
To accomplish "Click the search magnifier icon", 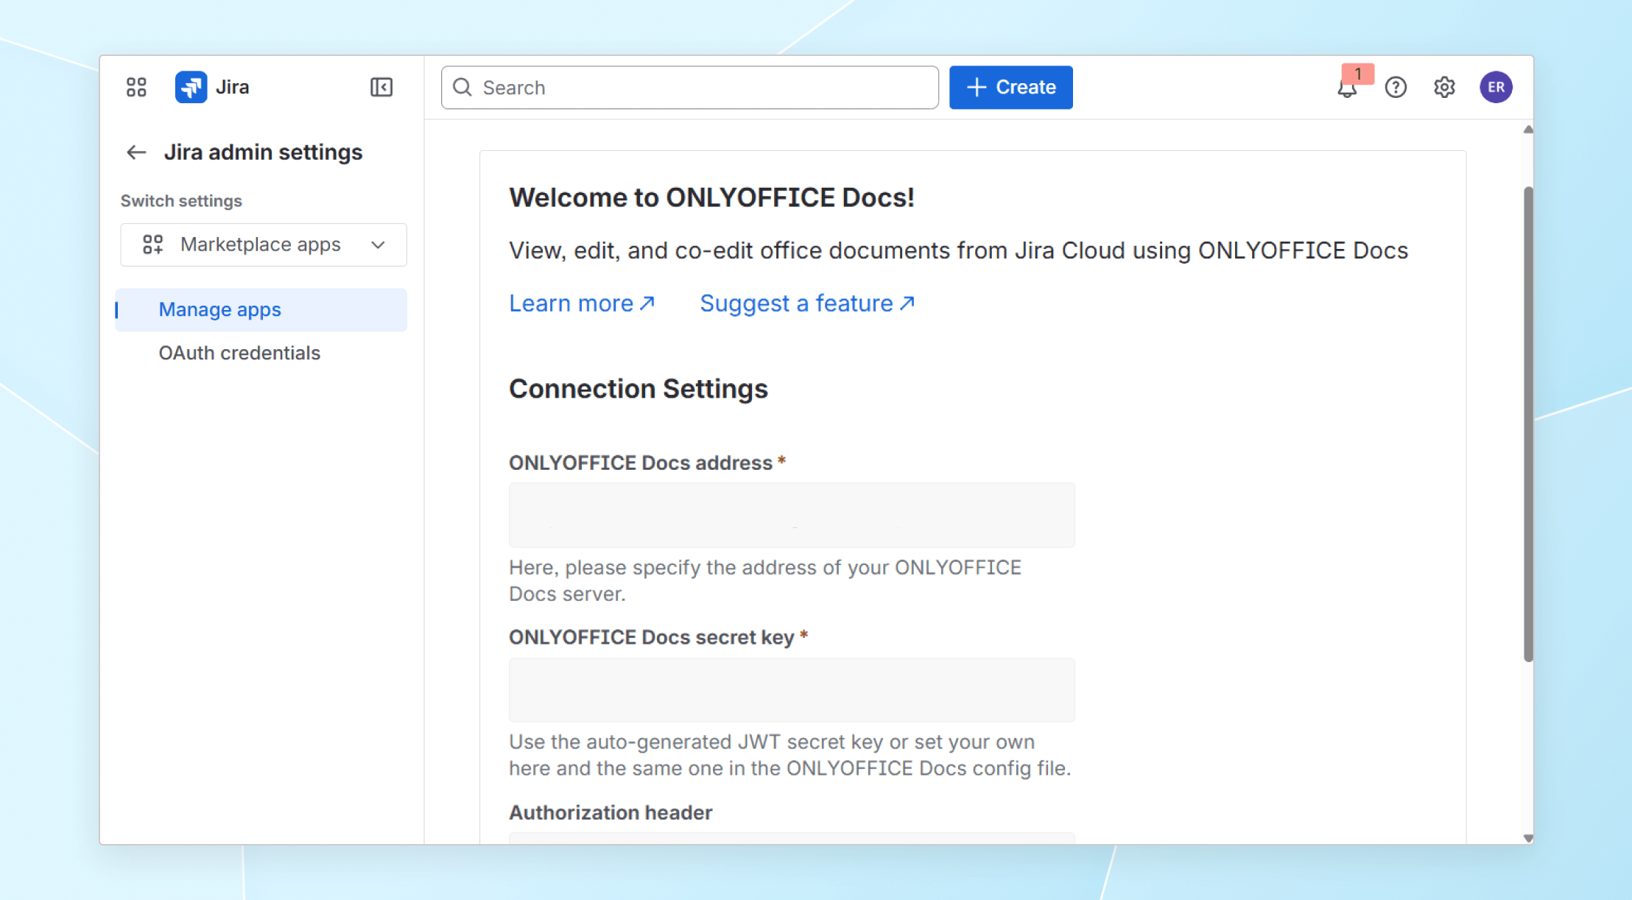I will click(x=462, y=88).
